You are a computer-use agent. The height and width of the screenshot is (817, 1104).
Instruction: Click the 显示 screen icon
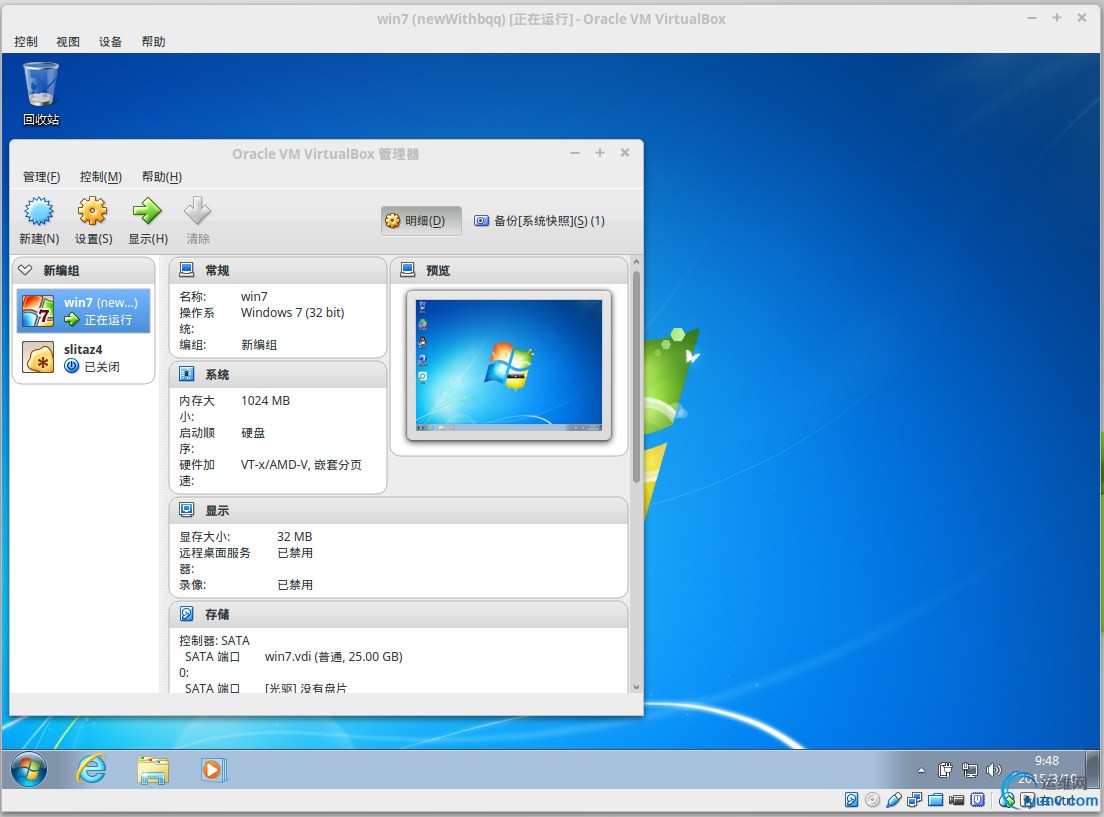click(187, 510)
